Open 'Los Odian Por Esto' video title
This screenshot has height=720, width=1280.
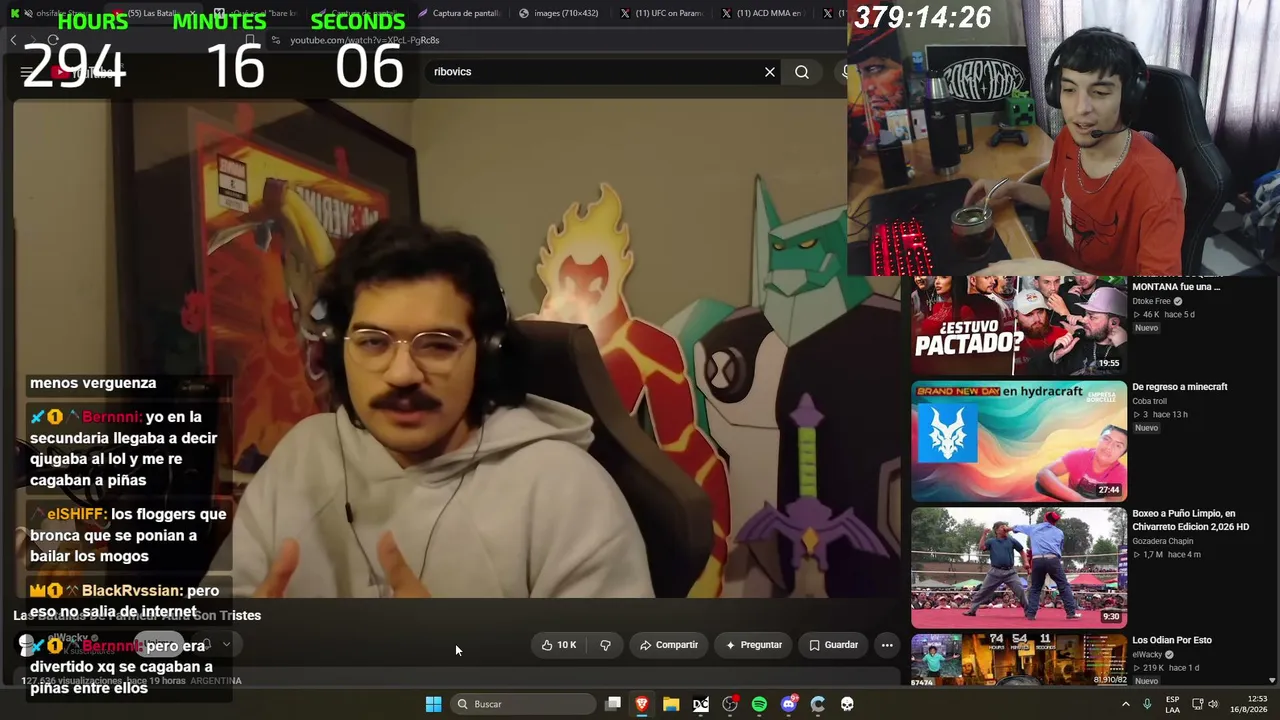coord(1172,640)
